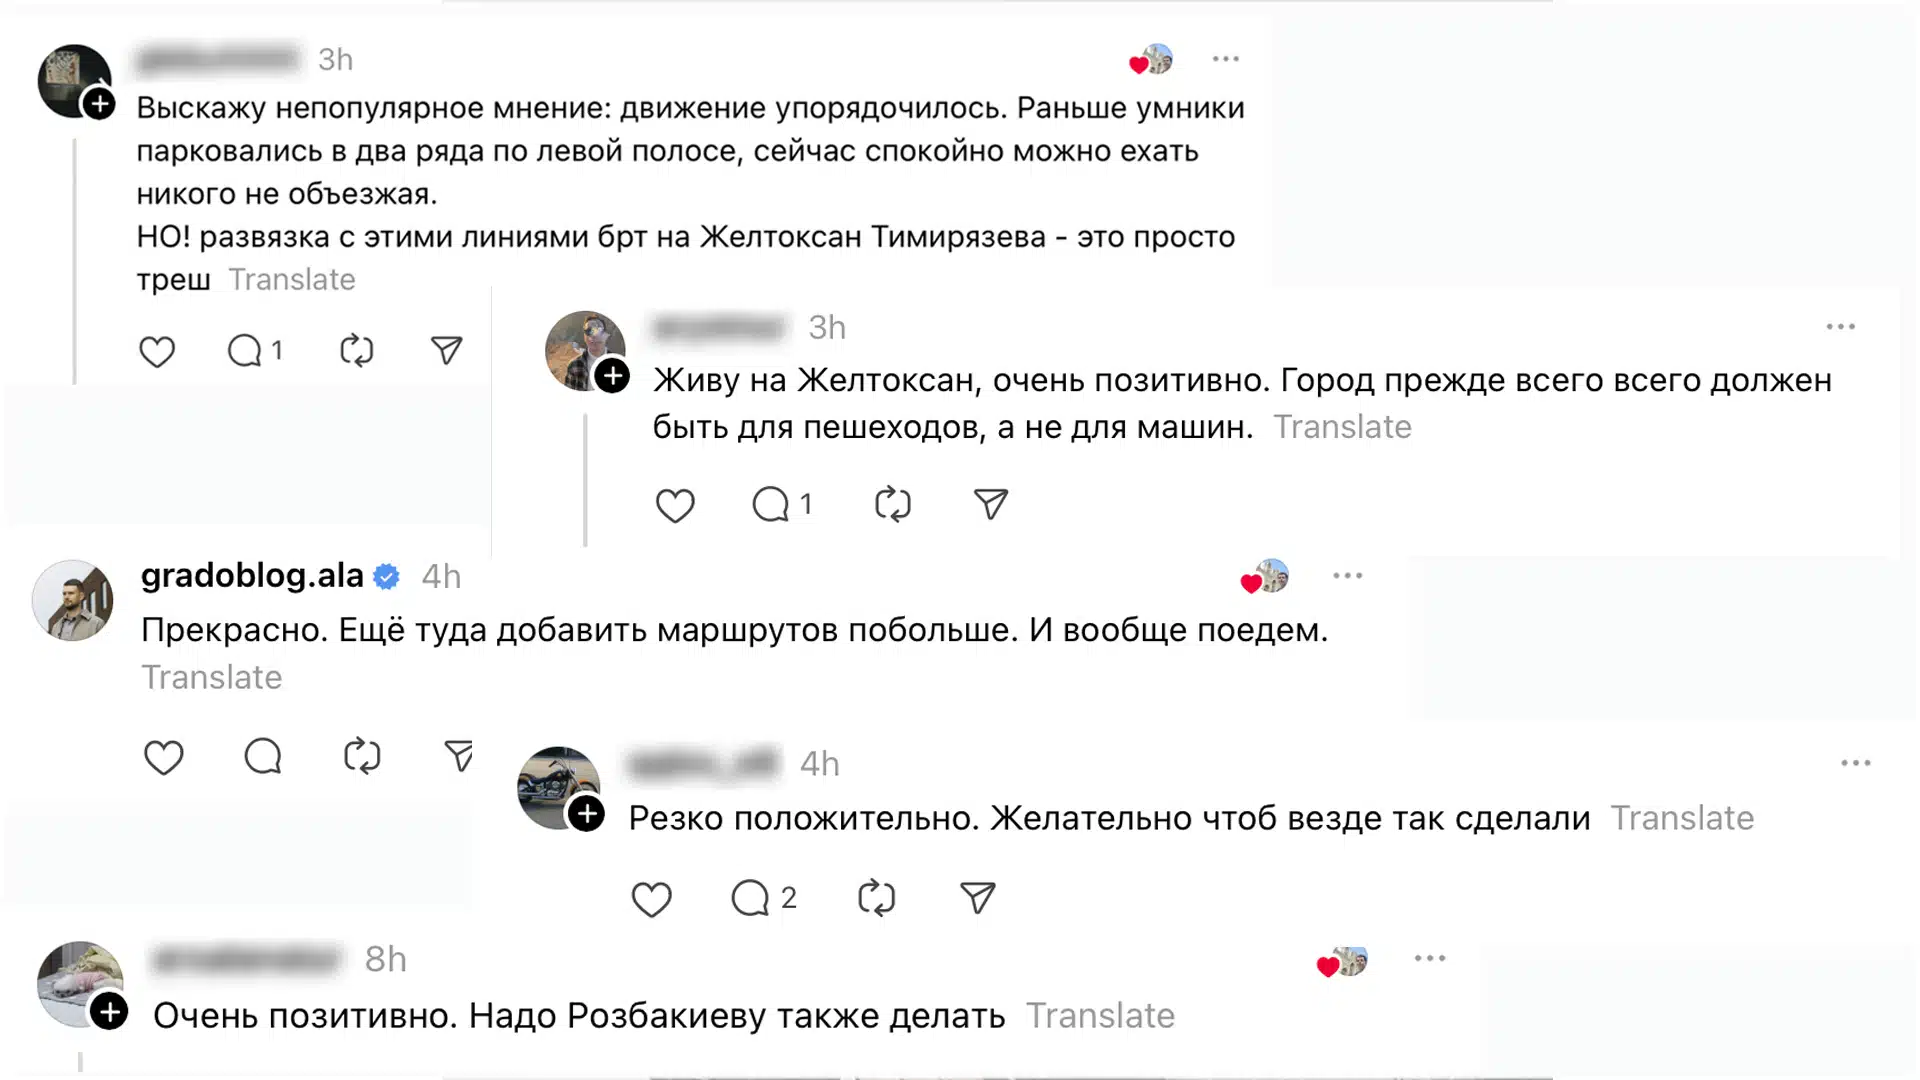Open more options on 'Живу на Желтоксан' reply
The width and height of the screenshot is (1920, 1080).
[x=1840, y=327]
